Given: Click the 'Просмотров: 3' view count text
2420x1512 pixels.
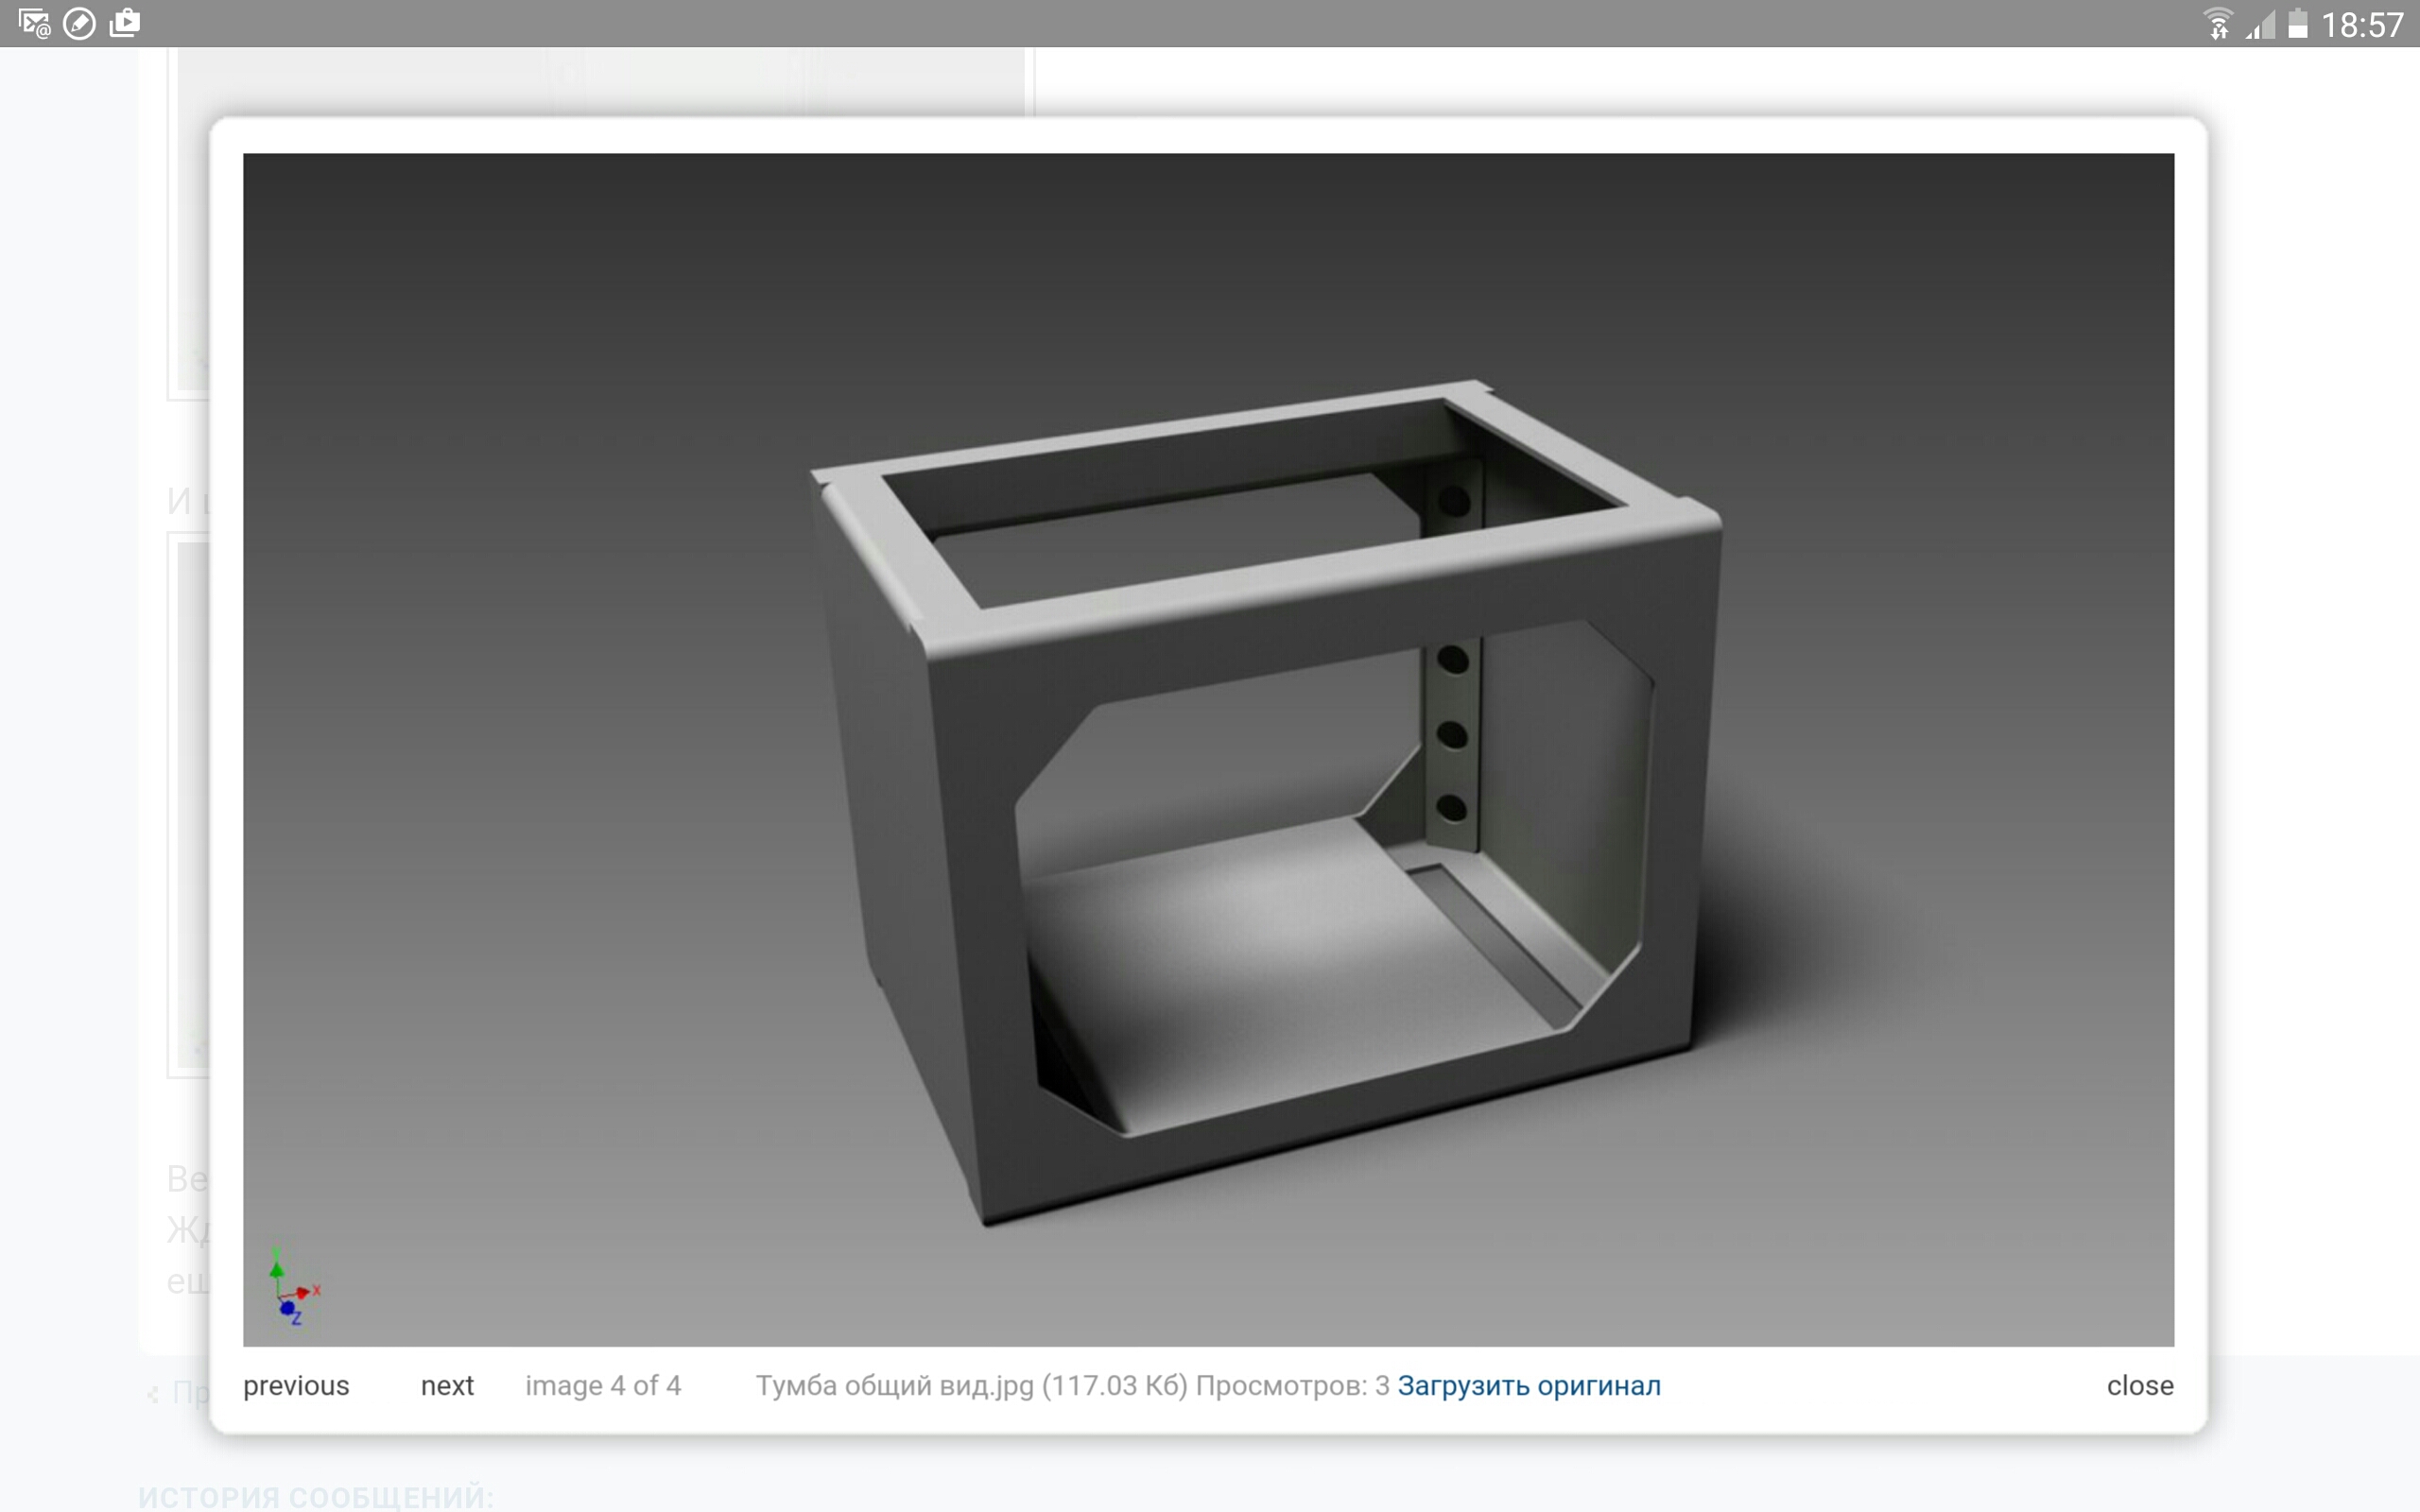Looking at the screenshot, I should (1291, 1386).
